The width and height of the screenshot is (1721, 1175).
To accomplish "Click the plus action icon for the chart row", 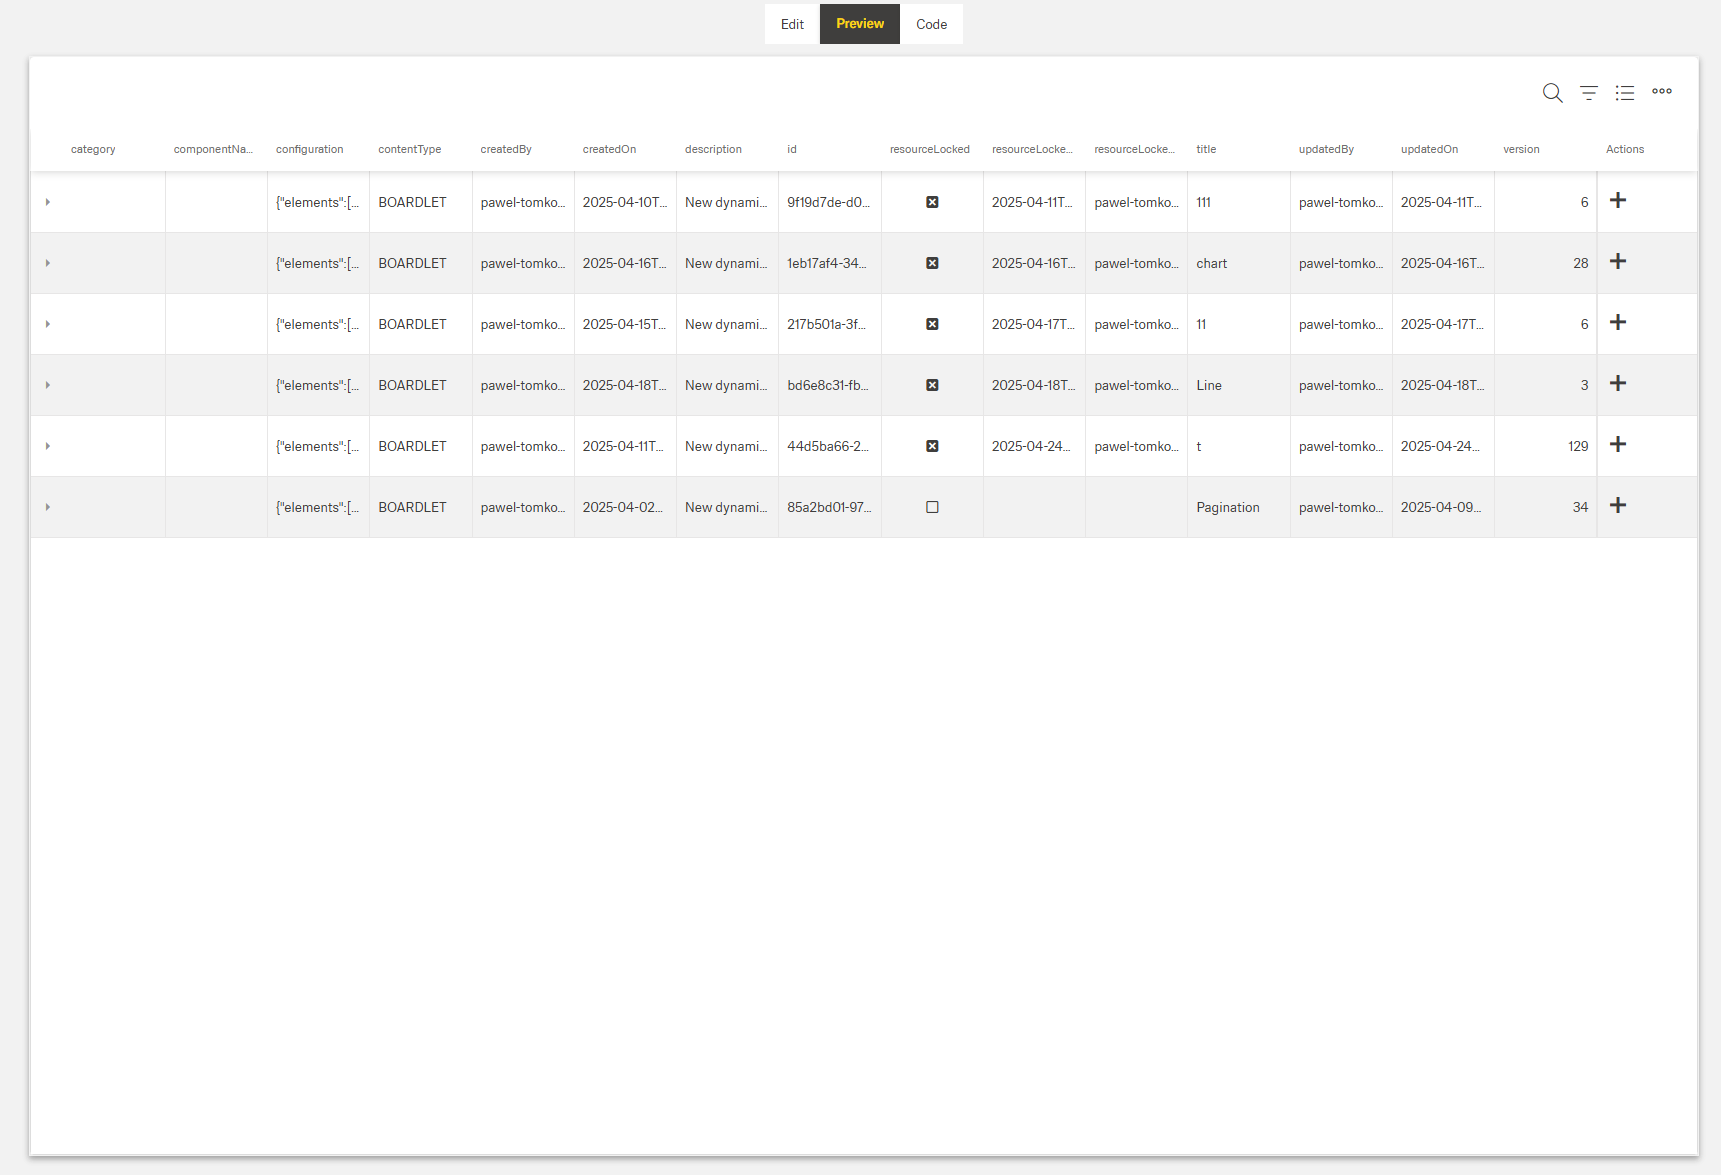I will pos(1618,262).
